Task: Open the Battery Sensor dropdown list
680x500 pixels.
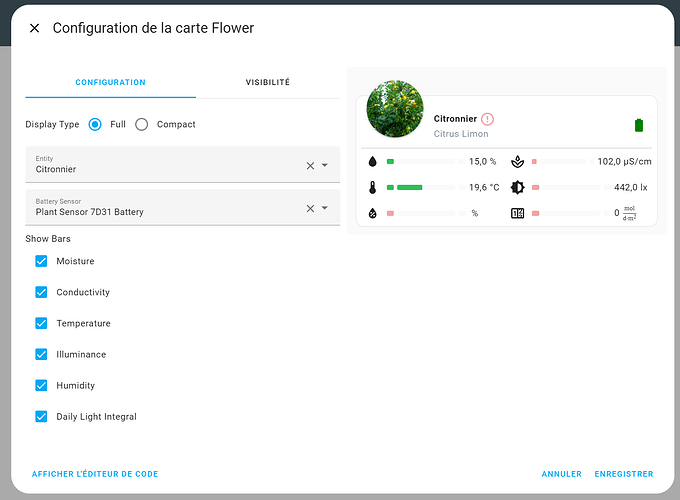Action: (x=325, y=208)
